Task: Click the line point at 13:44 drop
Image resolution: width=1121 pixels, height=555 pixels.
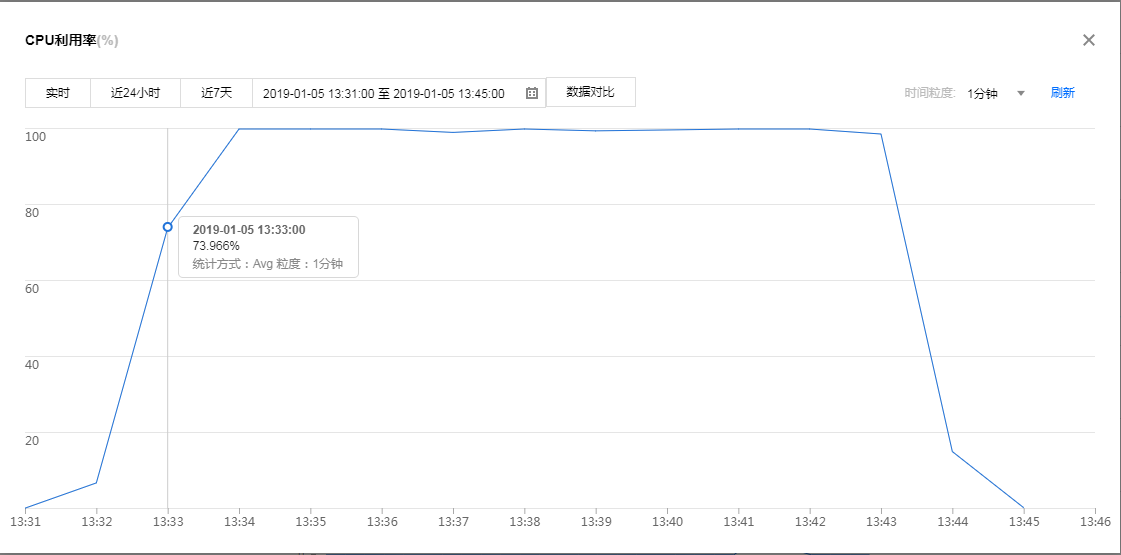Action: point(952,452)
